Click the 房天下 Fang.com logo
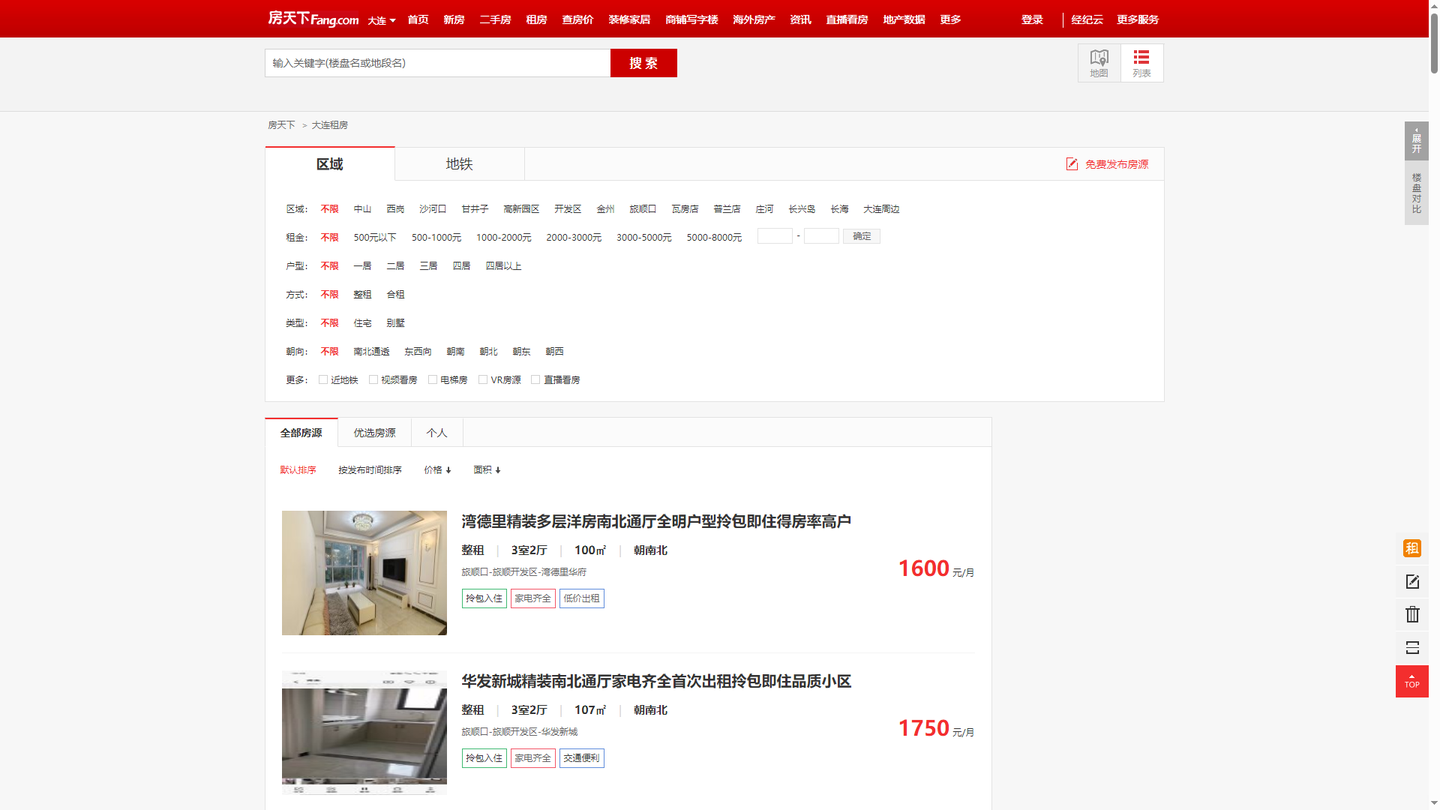The width and height of the screenshot is (1440, 810). [313, 19]
